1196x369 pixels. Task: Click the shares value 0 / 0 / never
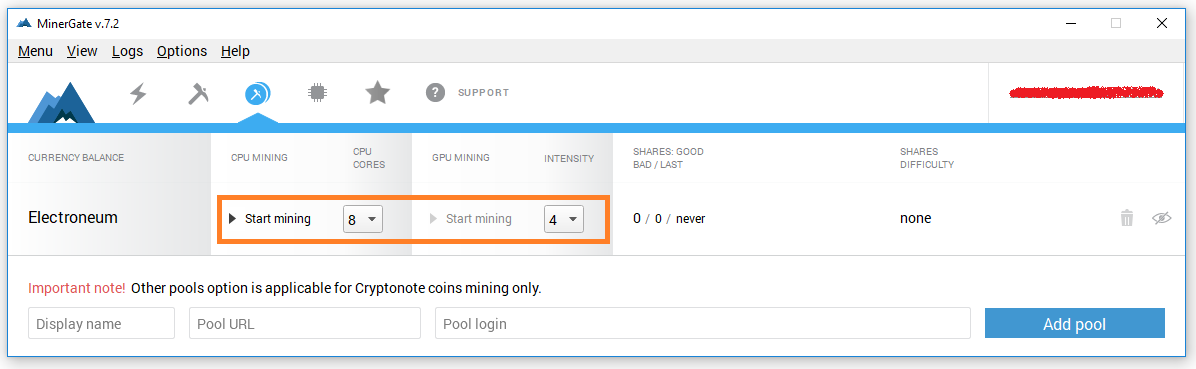(669, 219)
